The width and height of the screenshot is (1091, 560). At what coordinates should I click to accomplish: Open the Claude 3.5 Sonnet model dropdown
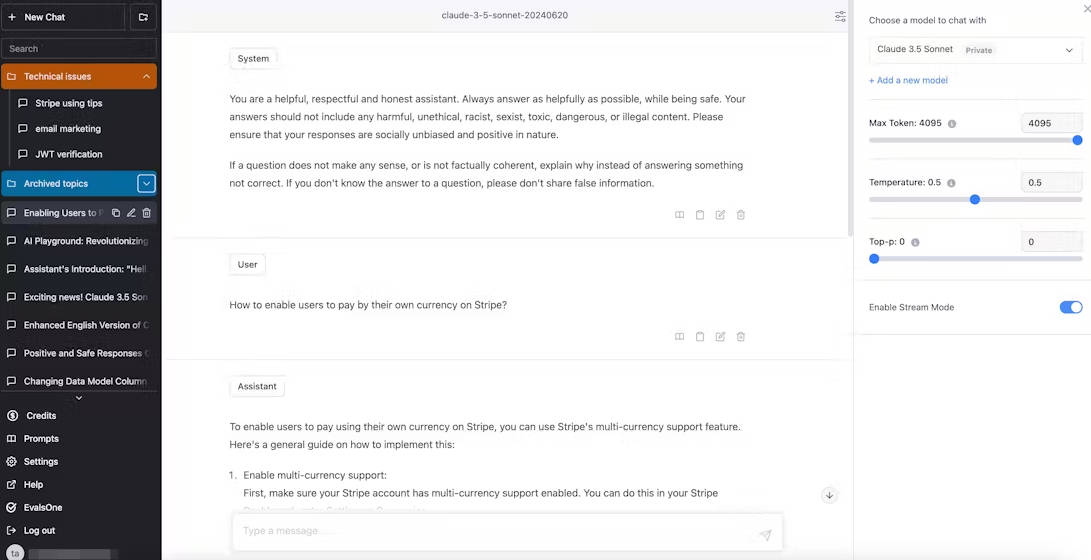[974, 50]
